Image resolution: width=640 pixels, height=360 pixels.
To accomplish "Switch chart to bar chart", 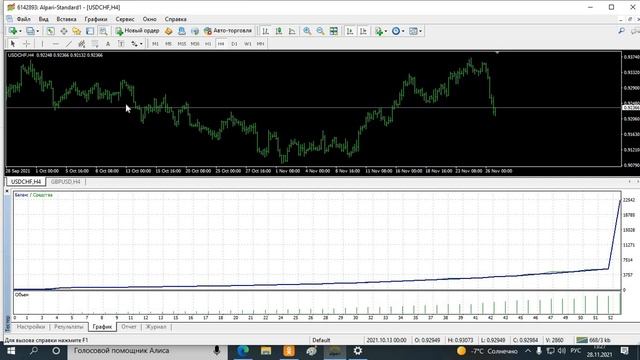I will tap(265, 31).
